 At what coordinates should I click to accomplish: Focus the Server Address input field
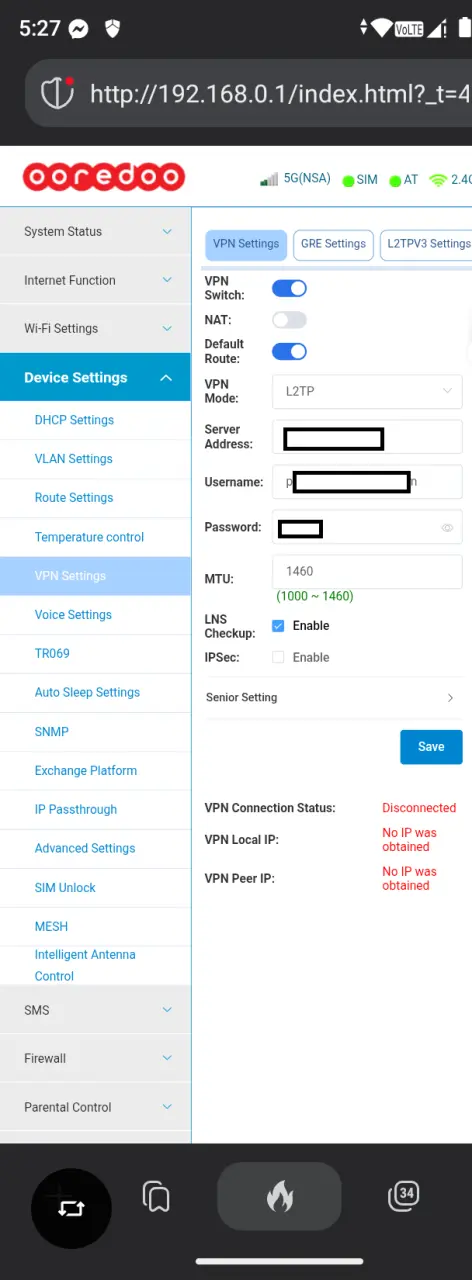click(x=367, y=437)
